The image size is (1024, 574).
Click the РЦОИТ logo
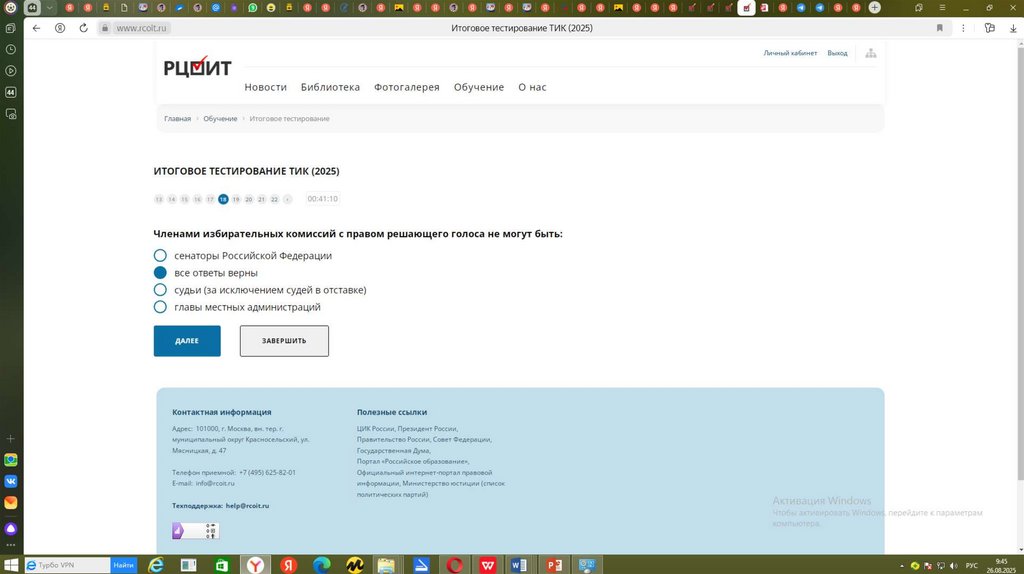point(197,67)
